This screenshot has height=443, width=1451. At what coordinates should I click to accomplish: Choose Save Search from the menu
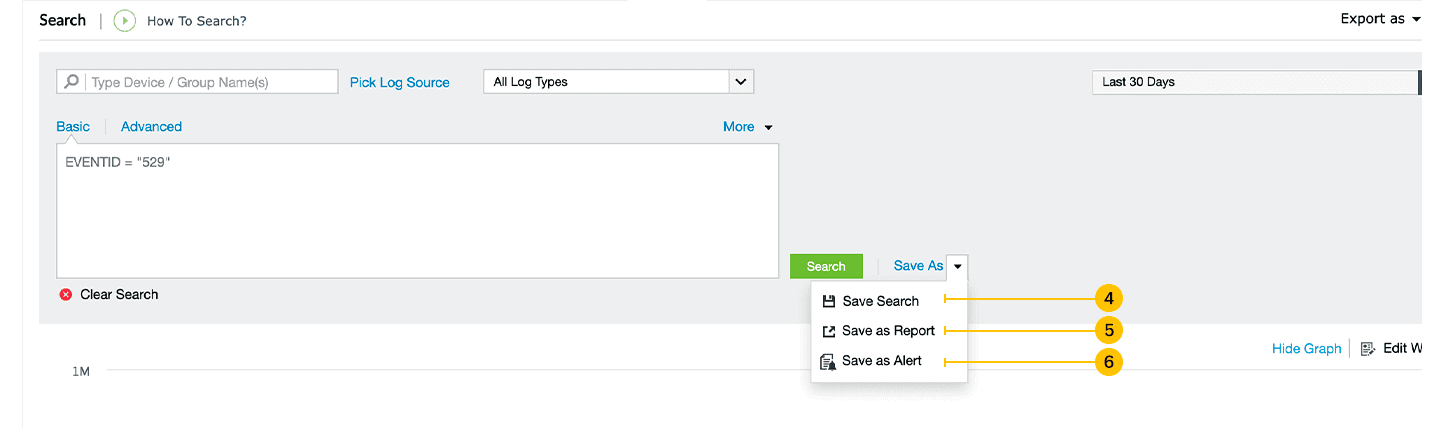[889, 301]
